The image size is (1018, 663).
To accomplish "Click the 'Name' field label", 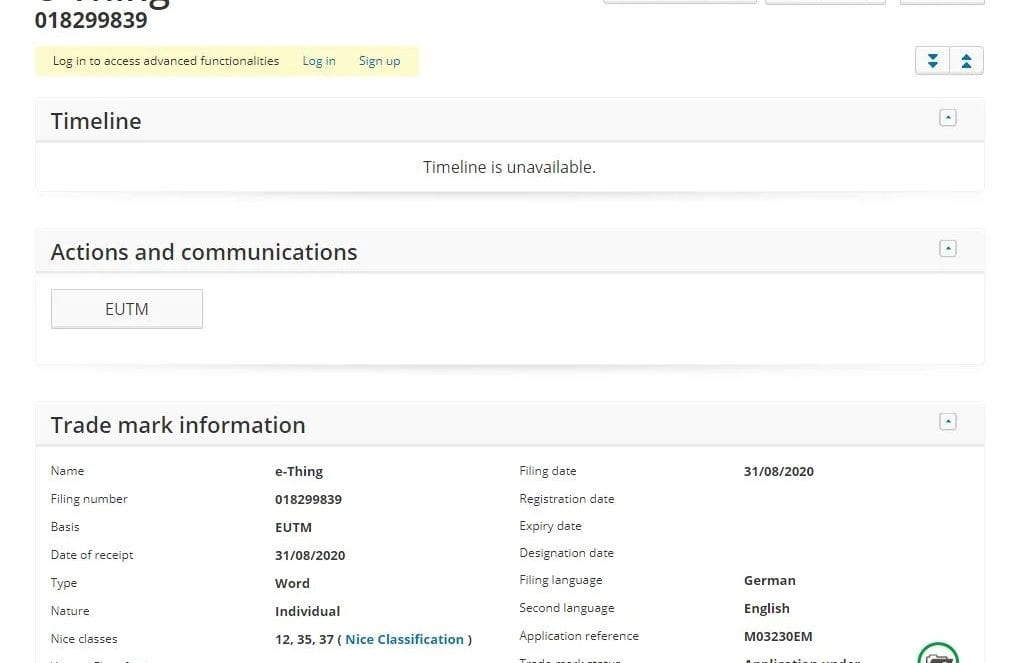I will pyautogui.click(x=68, y=471).
